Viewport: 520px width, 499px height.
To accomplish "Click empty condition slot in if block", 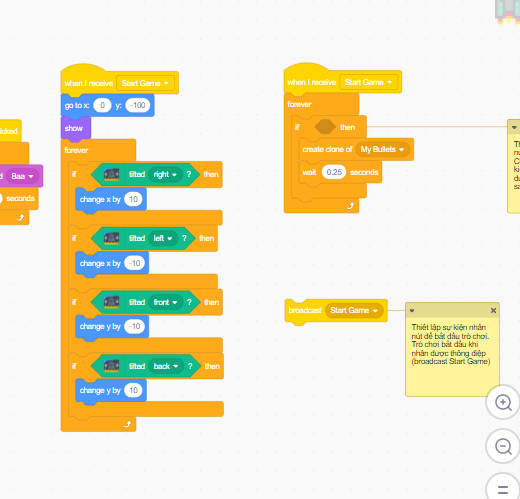I will point(325,127).
